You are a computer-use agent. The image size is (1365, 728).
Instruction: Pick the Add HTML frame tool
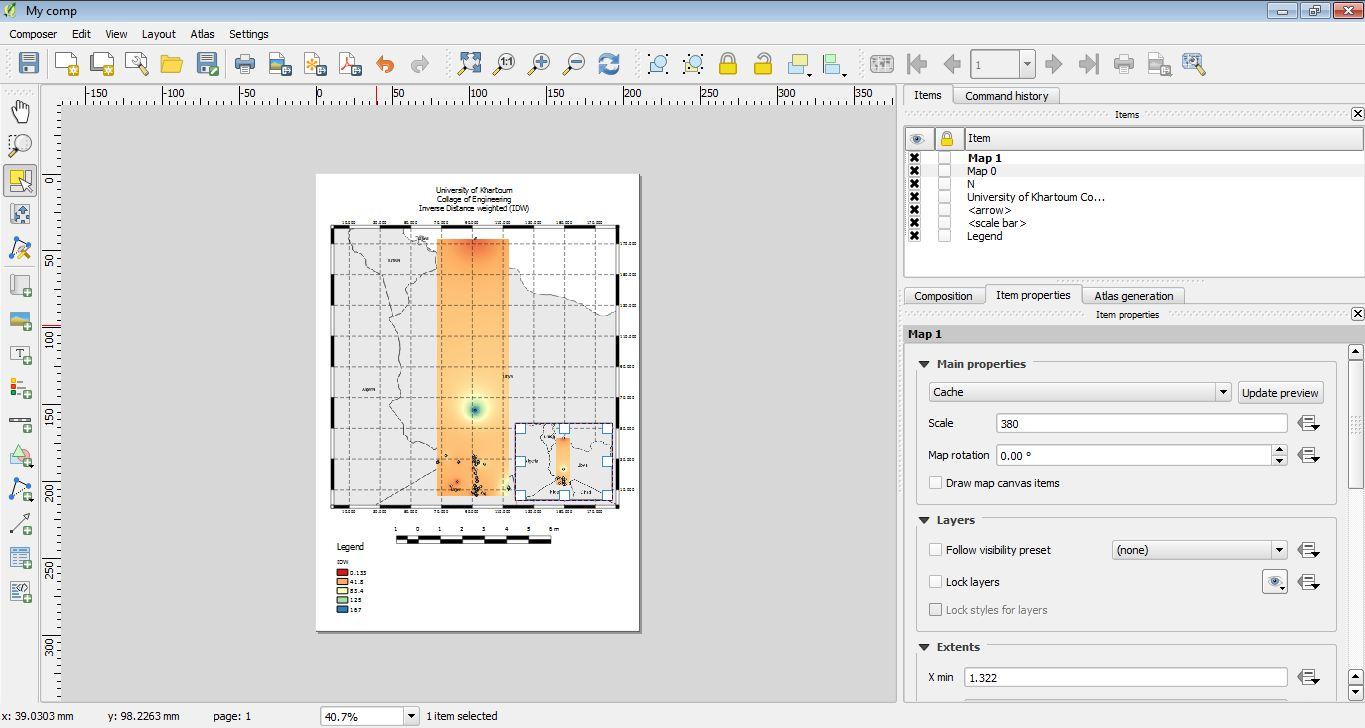coord(20,592)
